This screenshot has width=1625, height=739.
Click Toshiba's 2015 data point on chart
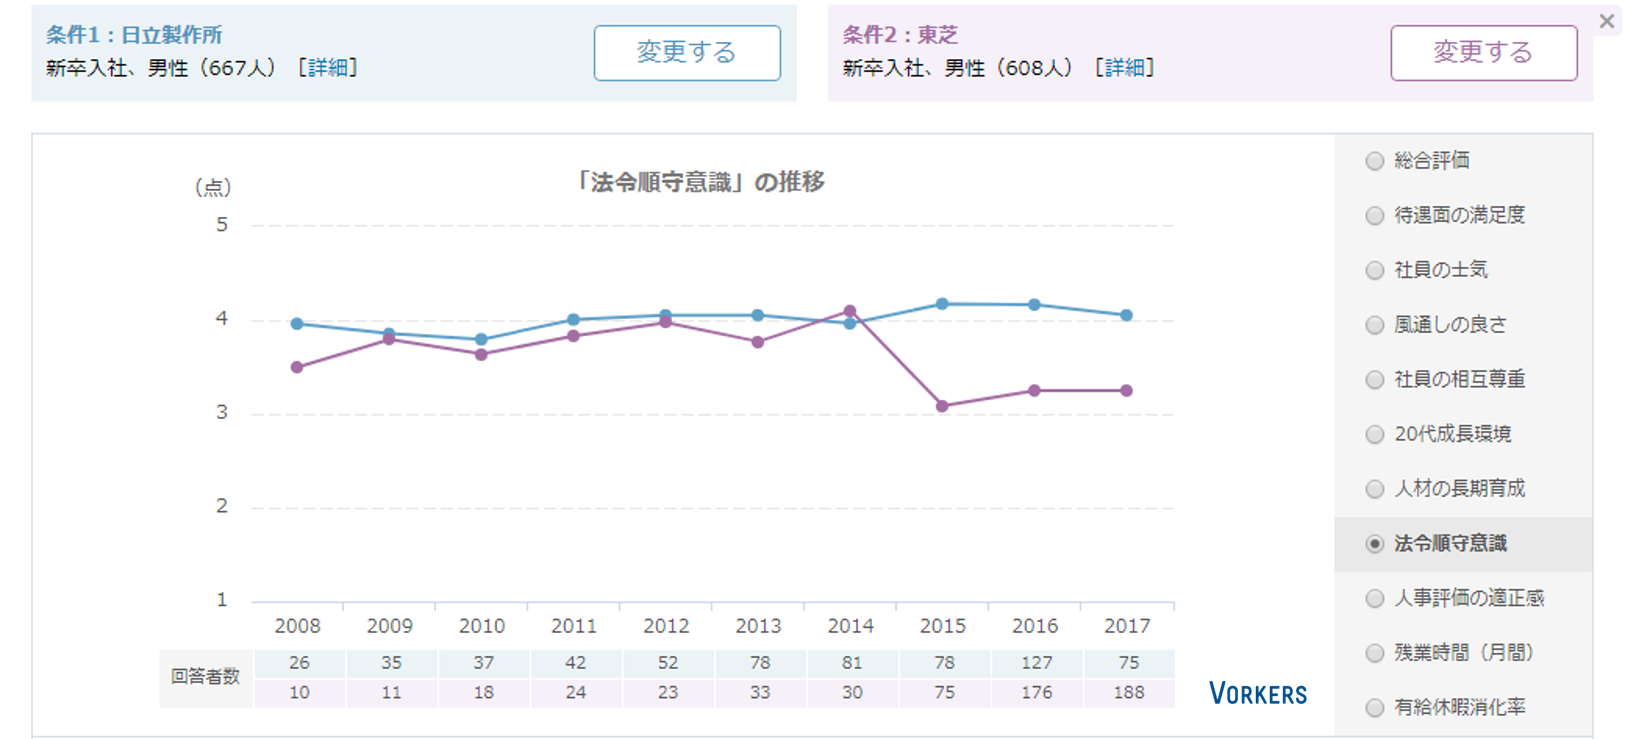(942, 406)
